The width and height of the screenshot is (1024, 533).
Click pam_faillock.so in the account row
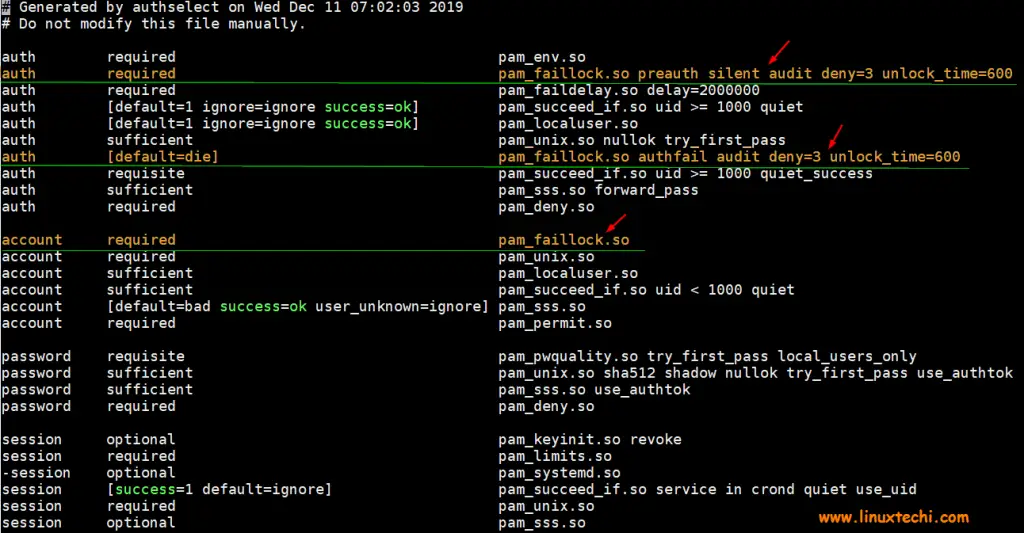click(x=564, y=240)
